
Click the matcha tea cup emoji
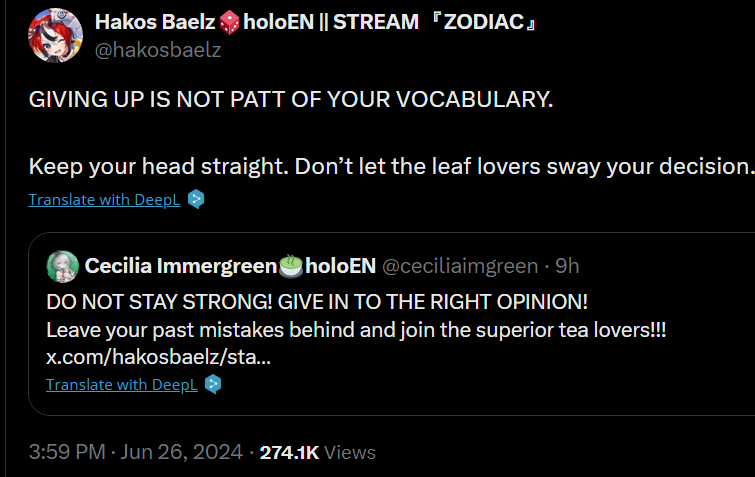pyautogui.click(x=291, y=266)
